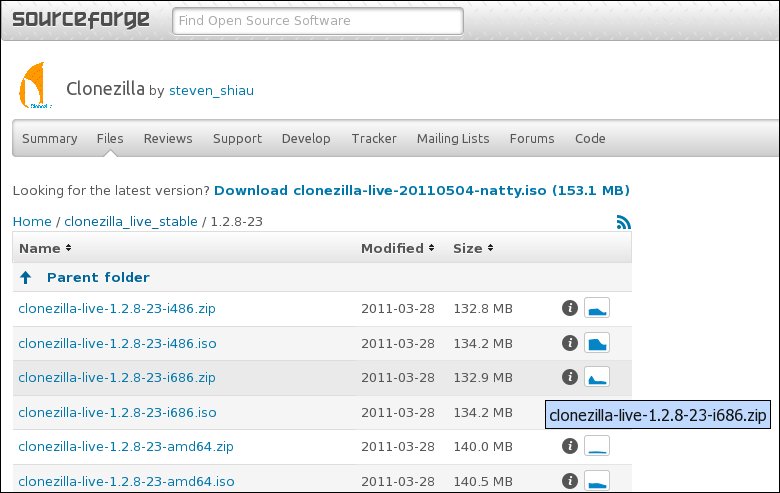780x493 pixels.
Task: Show info for clonezilla-live-1.2.8-23-i486.iso
Action: point(570,343)
